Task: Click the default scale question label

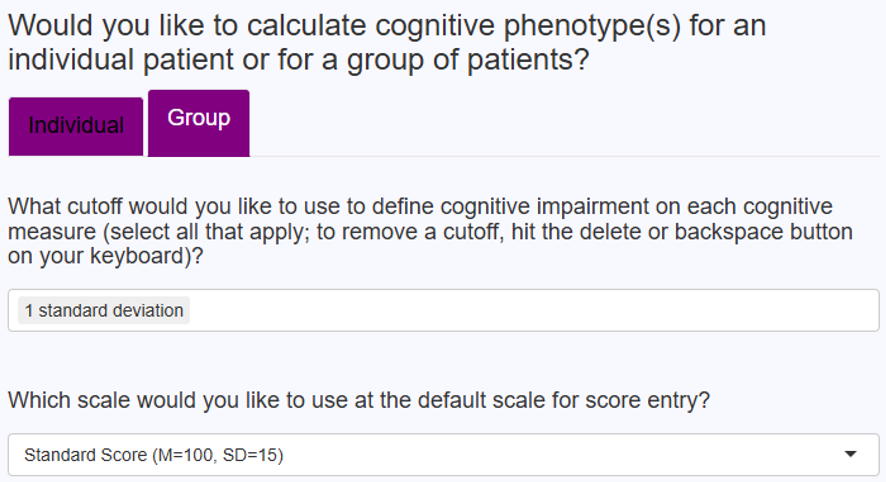Action: (x=359, y=400)
